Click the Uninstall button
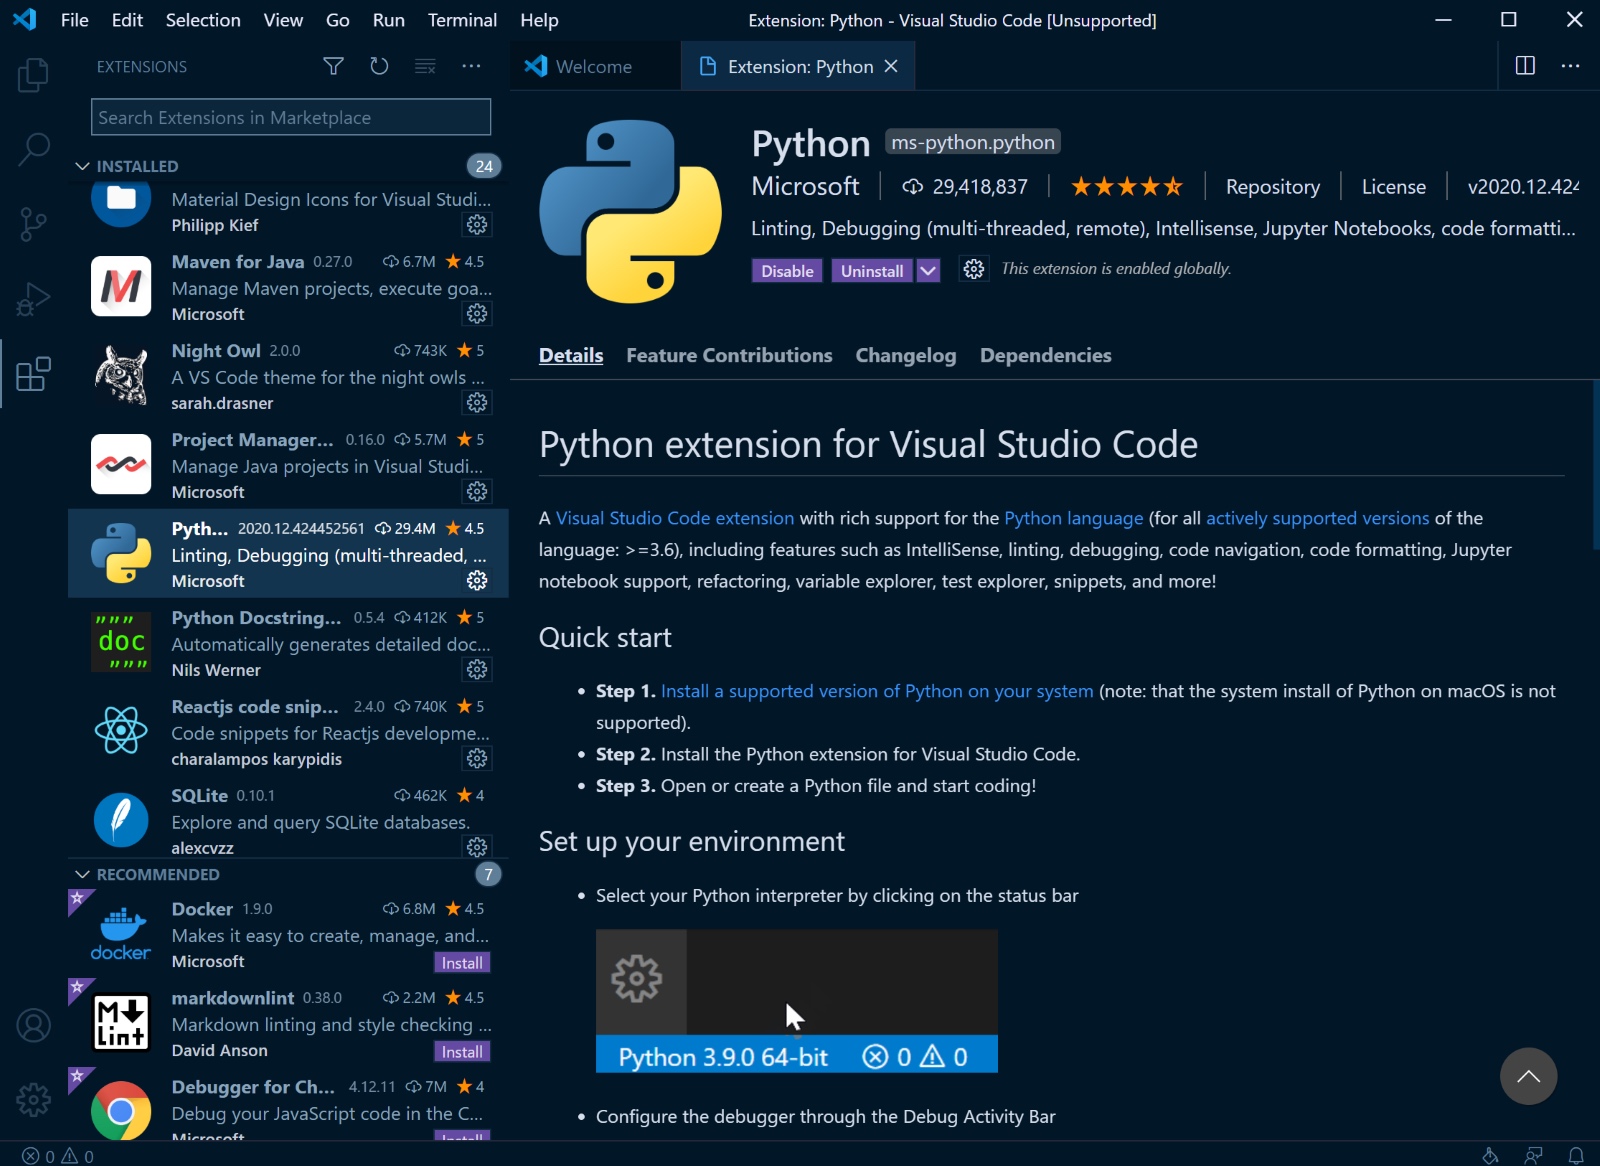The width and height of the screenshot is (1600, 1166). (872, 271)
